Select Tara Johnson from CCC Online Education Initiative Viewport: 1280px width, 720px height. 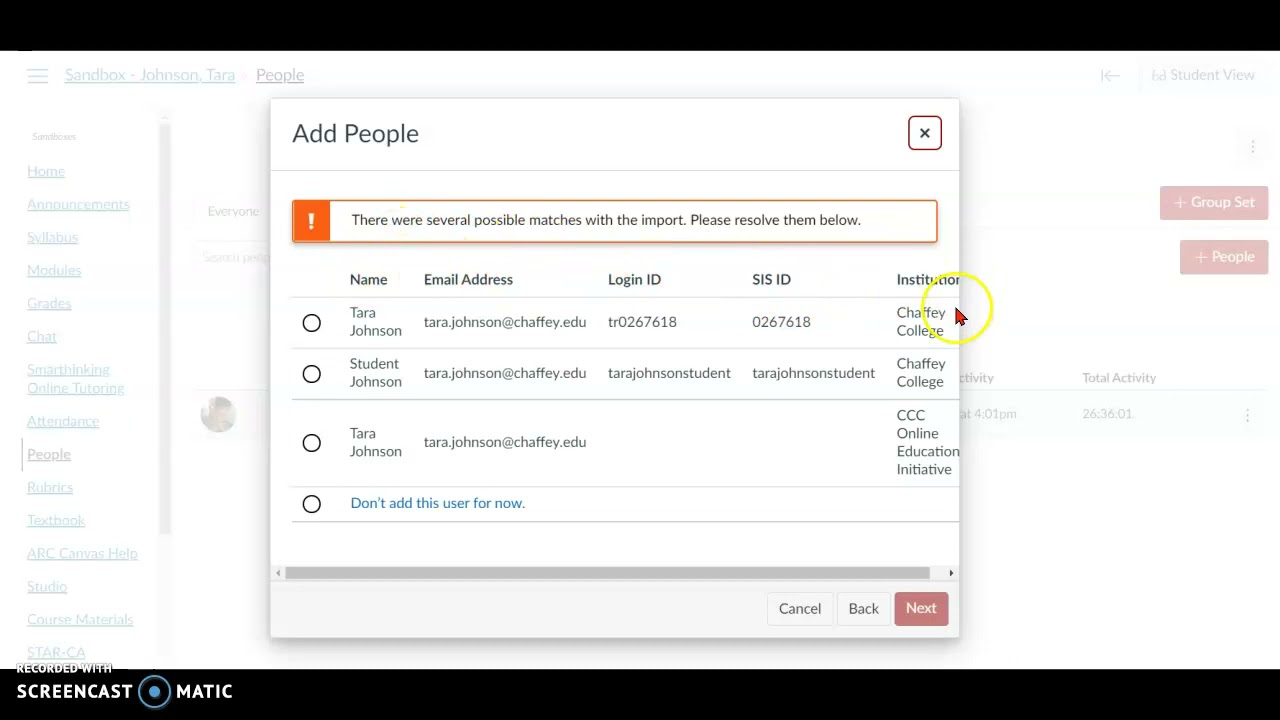click(x=312, y=443)
